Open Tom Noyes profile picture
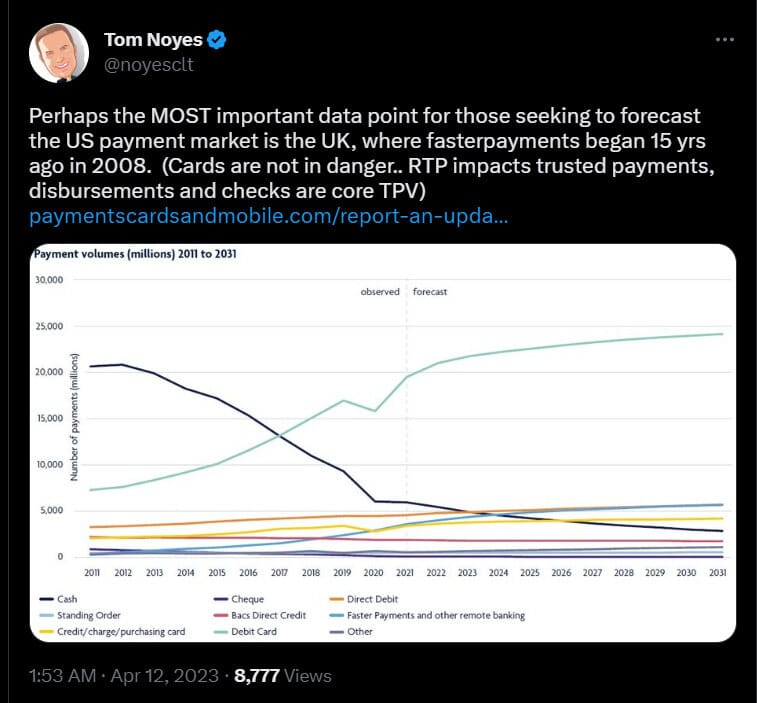 pyautogui.click(x=60, y=52)
